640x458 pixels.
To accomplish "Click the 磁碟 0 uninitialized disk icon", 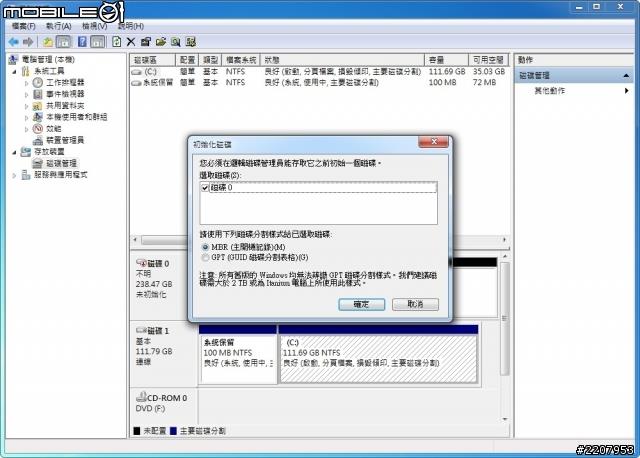I will [141, 263].
